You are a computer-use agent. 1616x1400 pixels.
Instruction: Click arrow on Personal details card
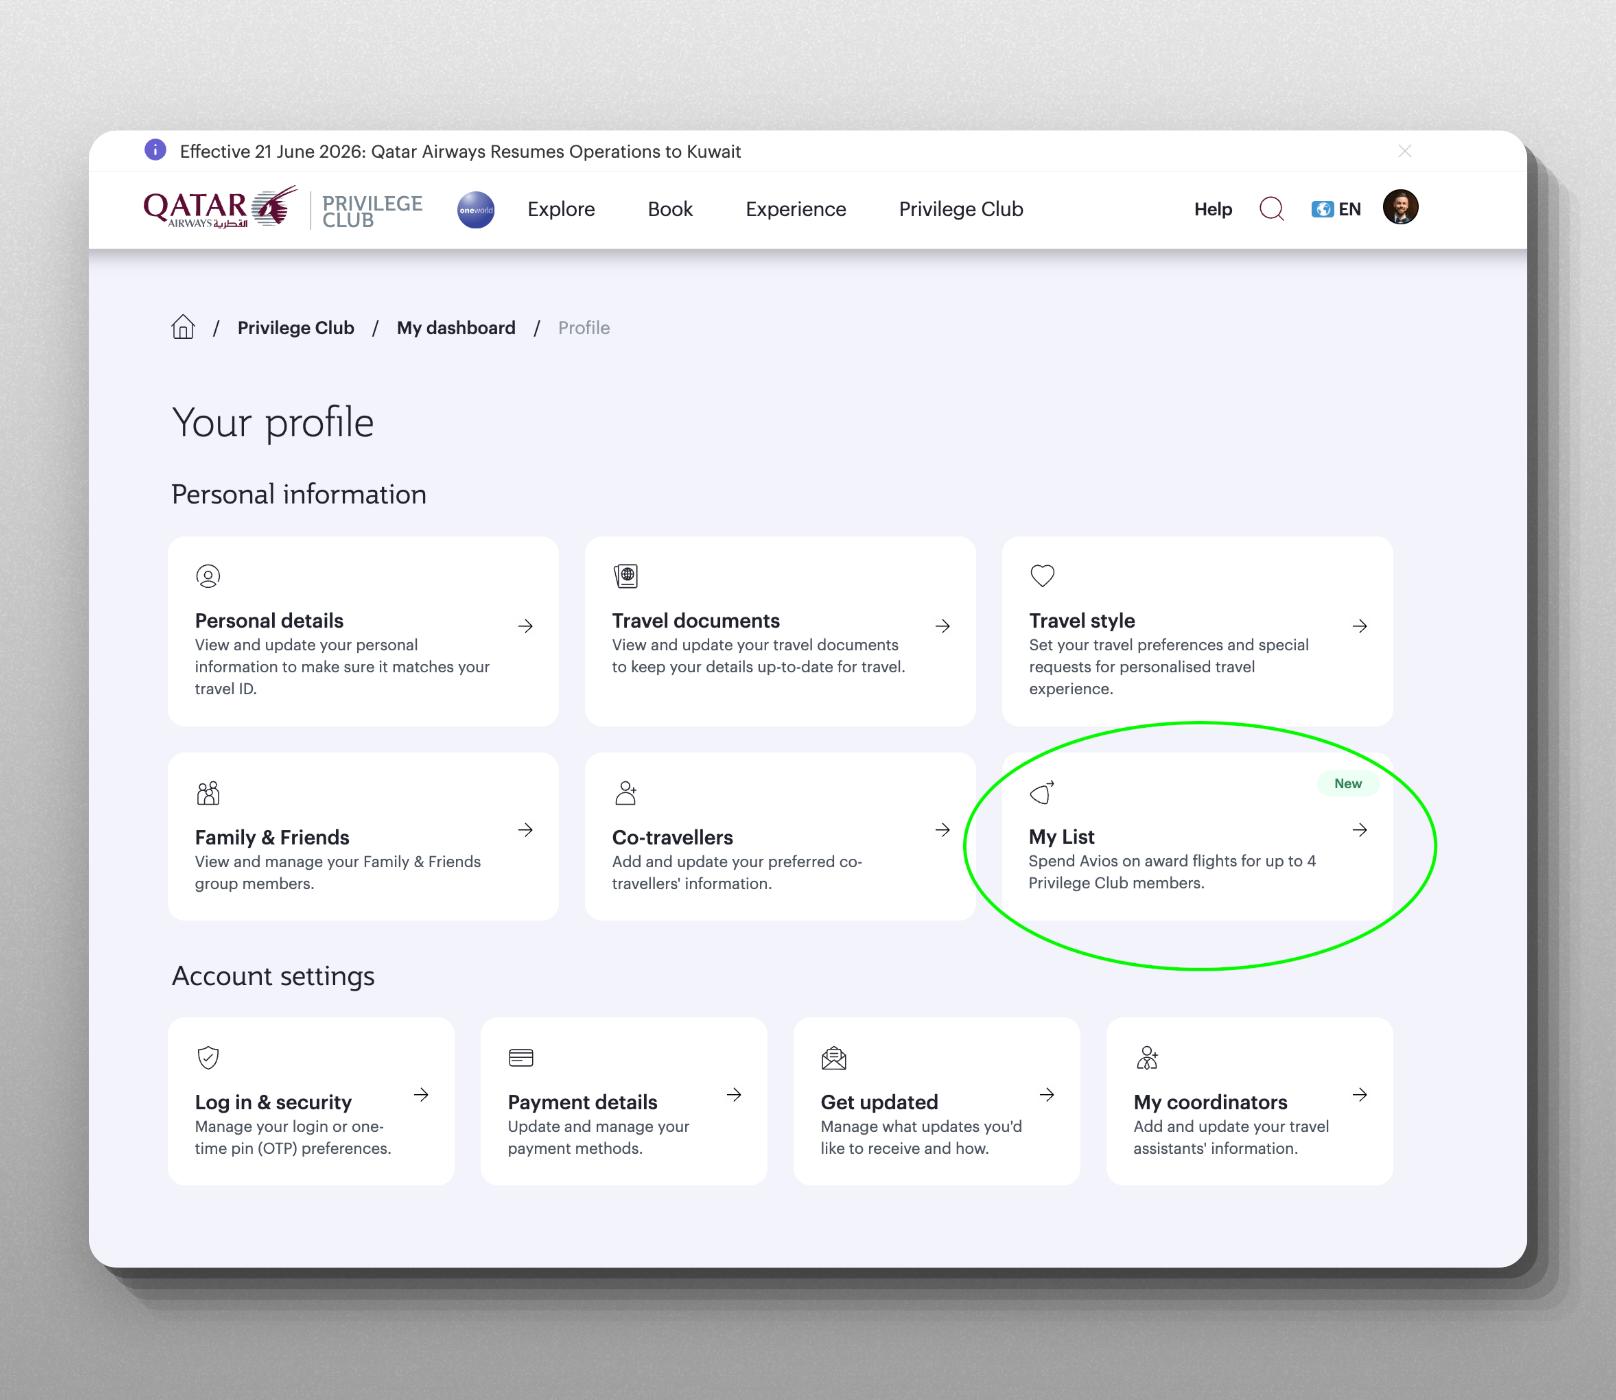click(525, 626)
